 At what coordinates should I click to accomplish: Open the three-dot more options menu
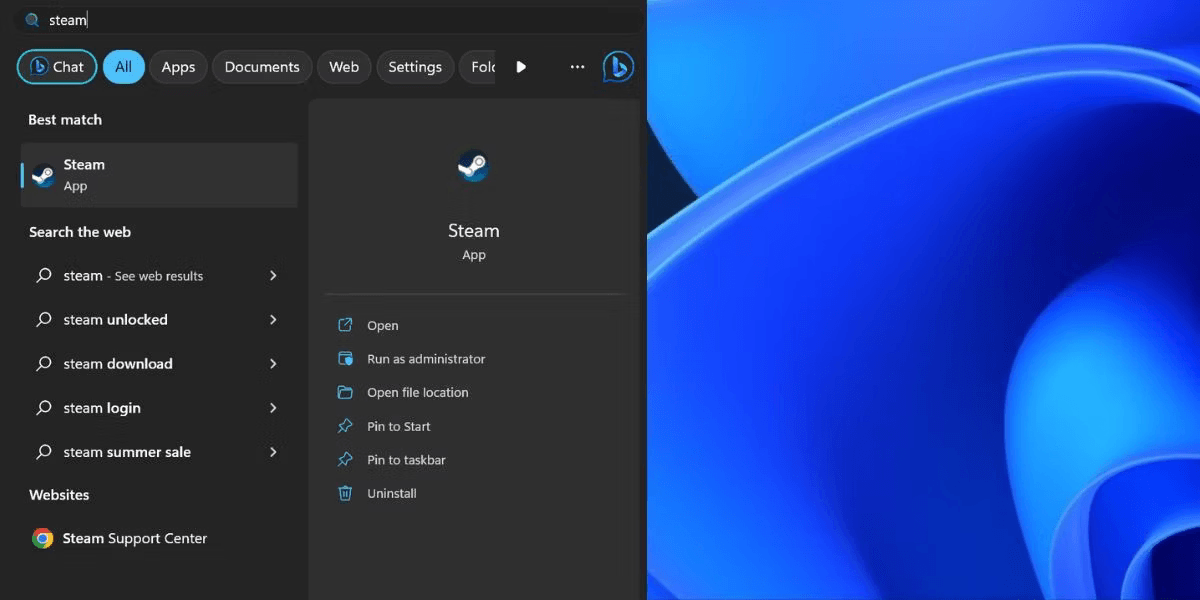pos(577,67)
